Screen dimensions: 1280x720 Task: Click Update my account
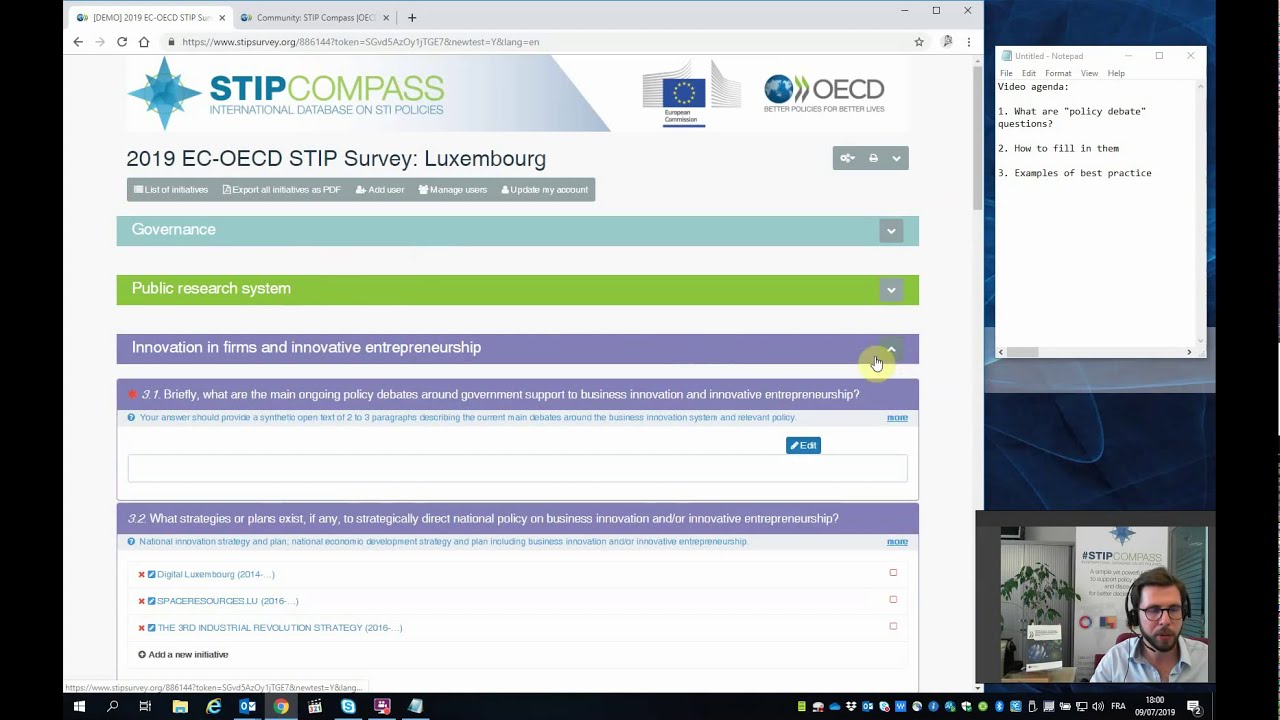[x=544, y=190]
